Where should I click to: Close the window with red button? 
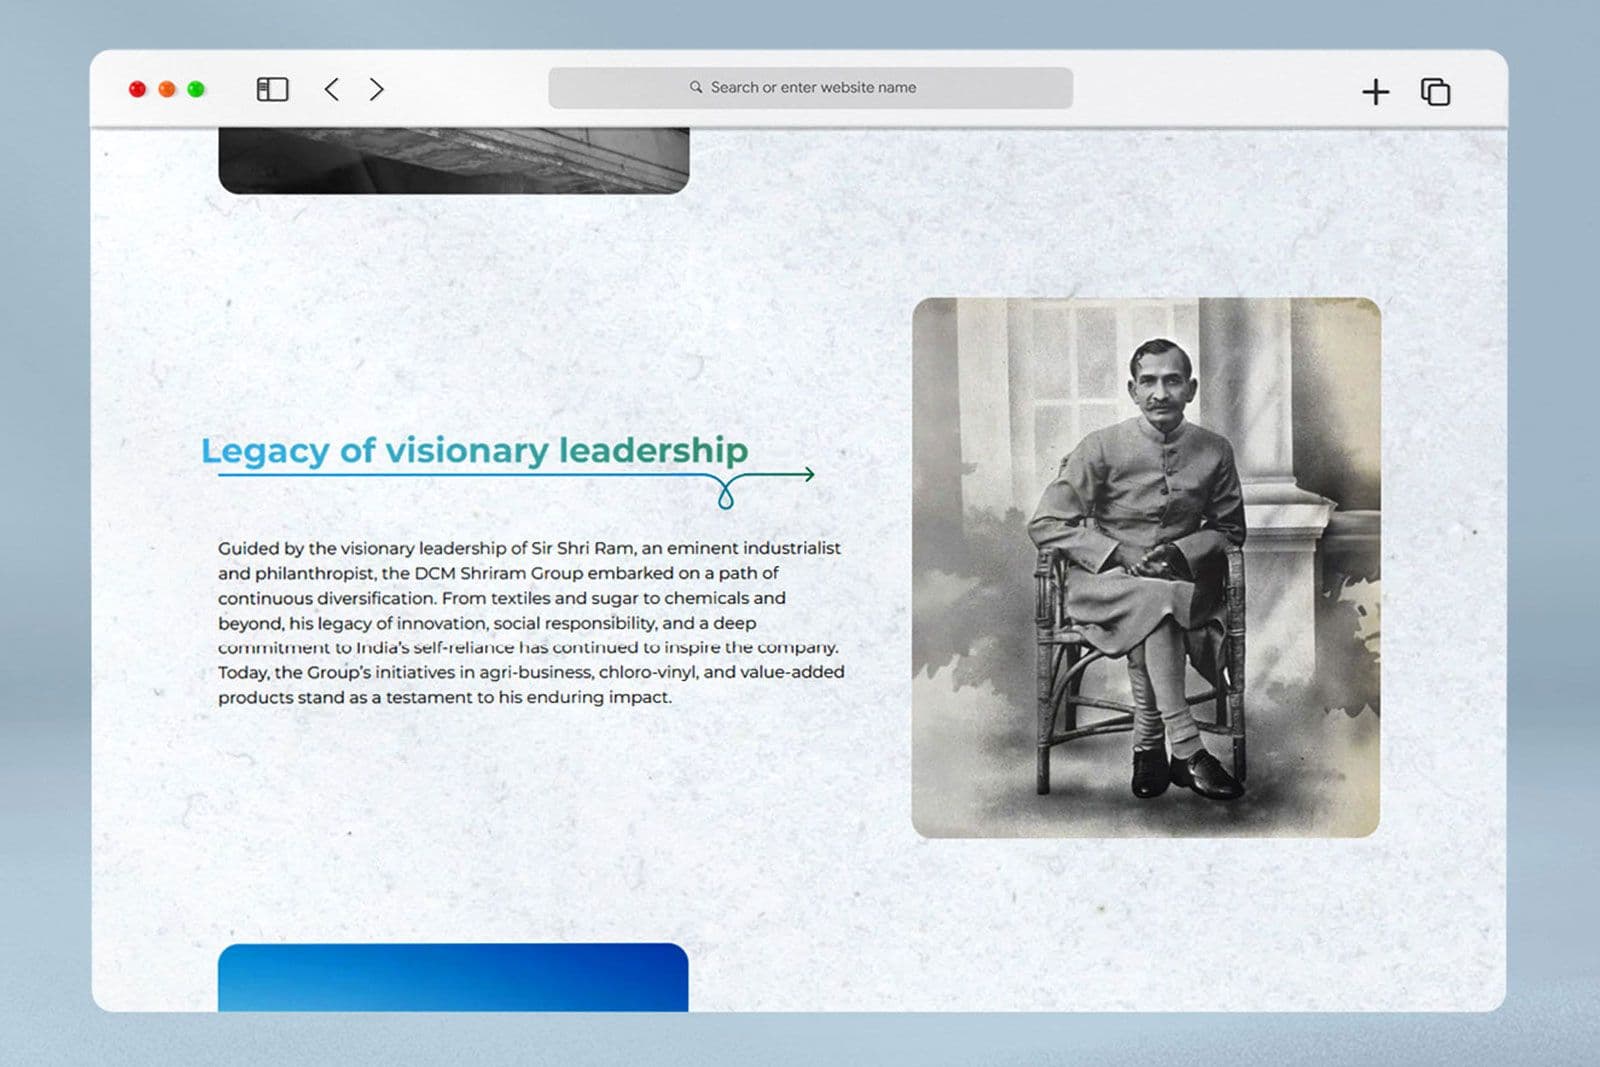click(137, 89)
